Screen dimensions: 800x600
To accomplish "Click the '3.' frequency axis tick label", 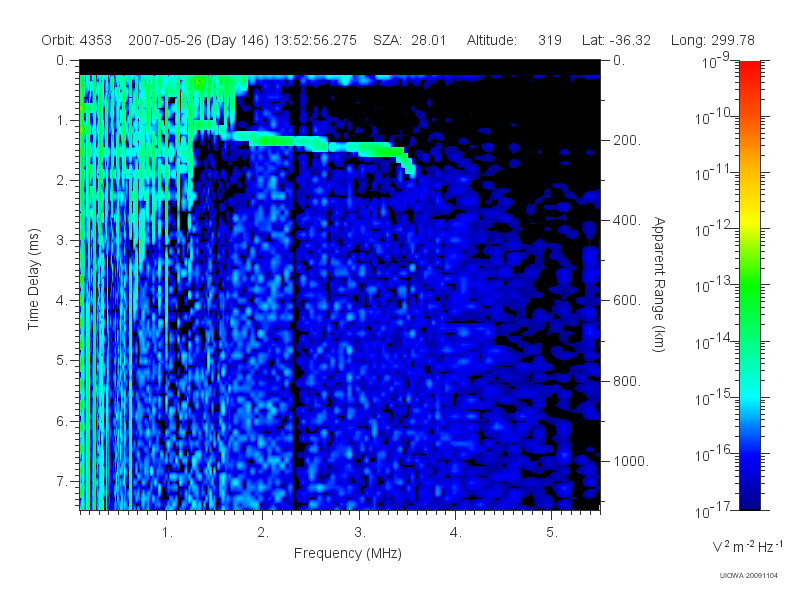I will tap(360, 532).
